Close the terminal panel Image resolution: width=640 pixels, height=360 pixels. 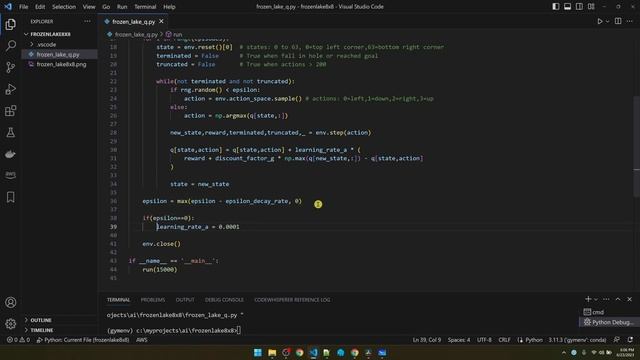point(630,299)
